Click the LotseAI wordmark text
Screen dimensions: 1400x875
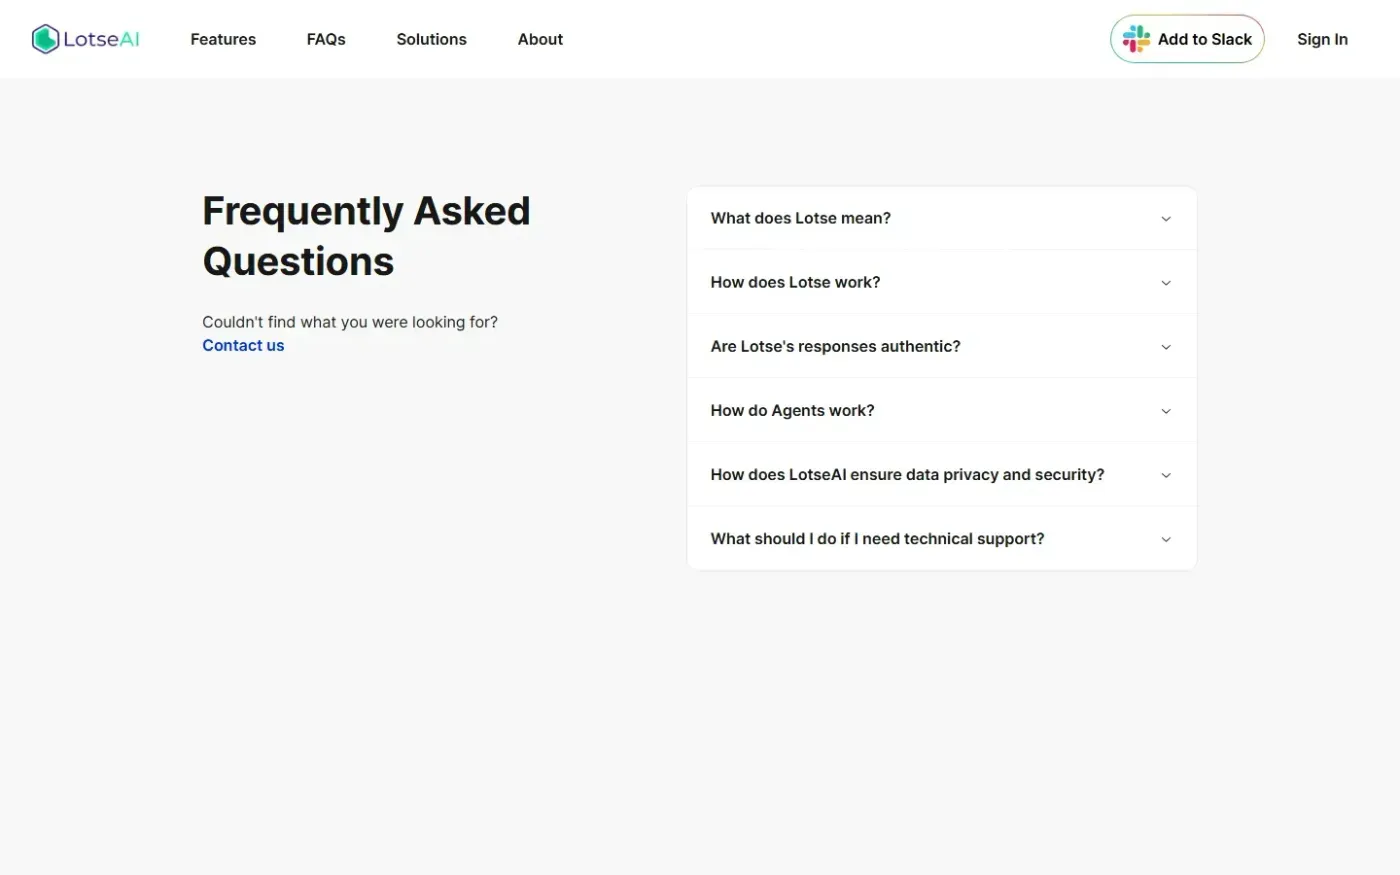(x=101, y=39)
